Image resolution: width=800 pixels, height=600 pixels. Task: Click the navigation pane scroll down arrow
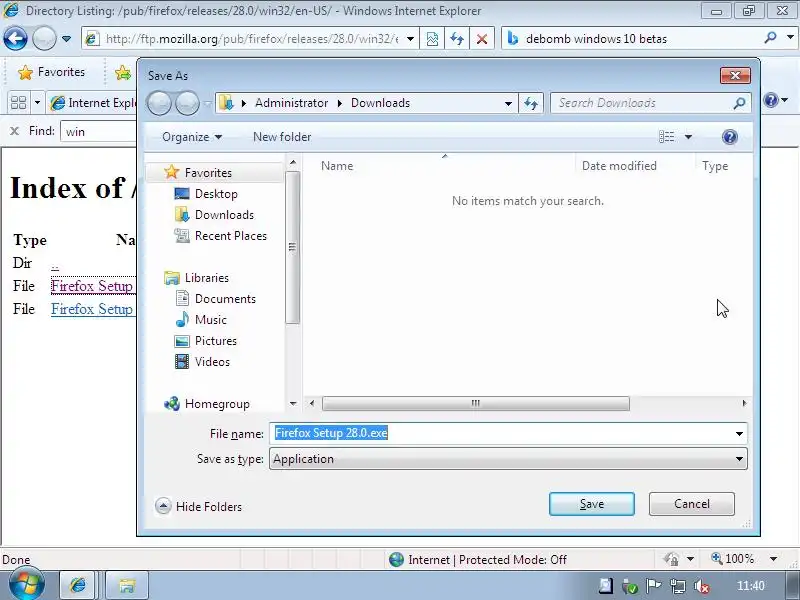(x=293, y=404)
